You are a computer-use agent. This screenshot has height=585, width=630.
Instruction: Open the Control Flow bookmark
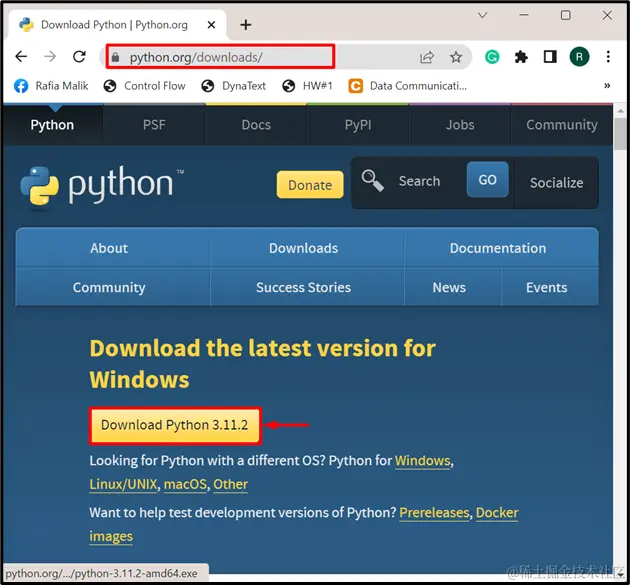tap(144, 86)
